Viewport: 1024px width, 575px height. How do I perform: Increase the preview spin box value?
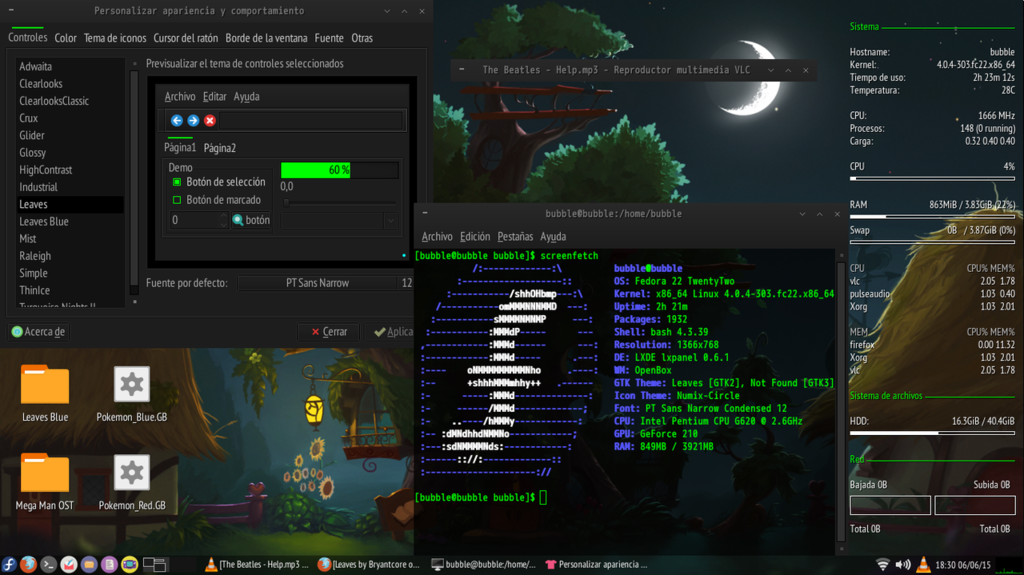223,216
